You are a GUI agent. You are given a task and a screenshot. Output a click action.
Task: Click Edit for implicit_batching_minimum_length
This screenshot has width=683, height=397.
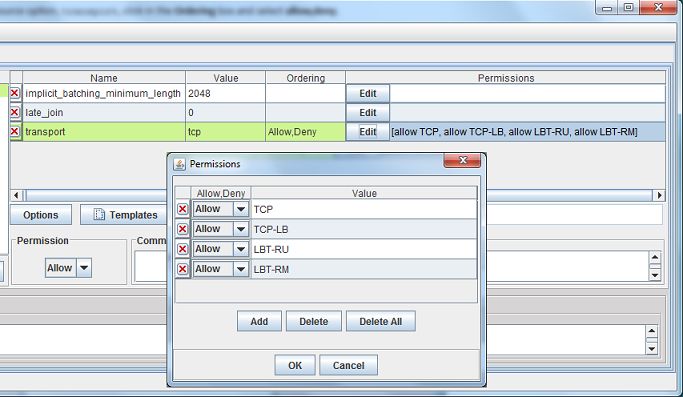pos(368,94)
